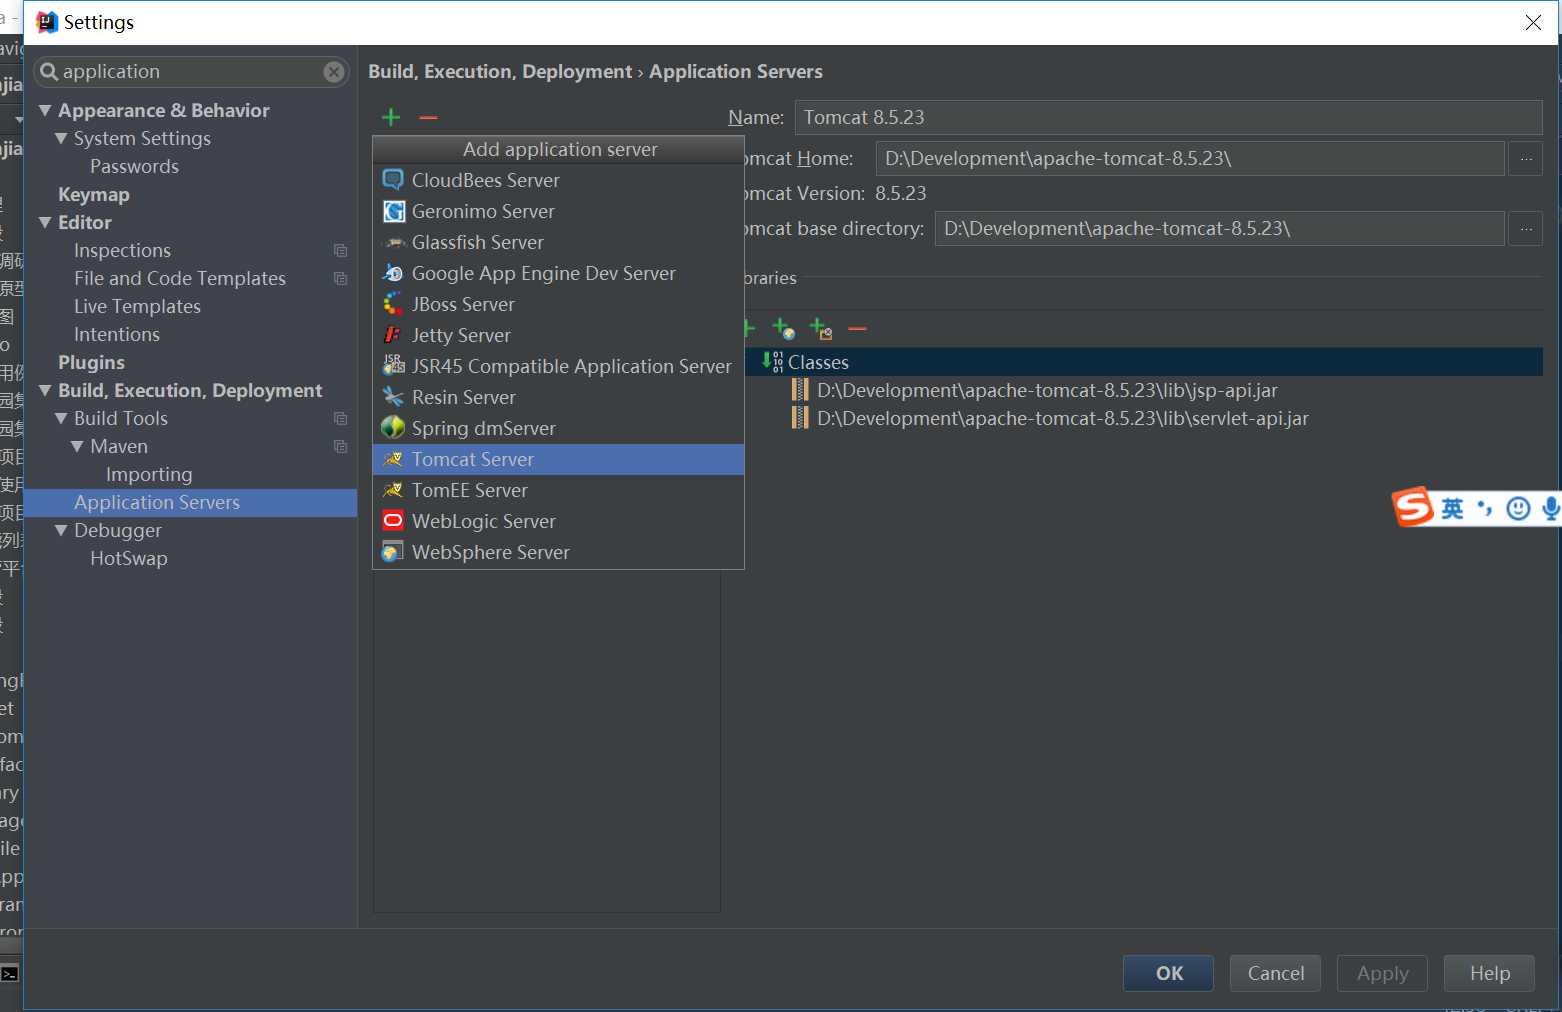Viewport: 1562px width, 1012px height.
Task: Click the add library with globe icon
Action: tap(784, 328)
